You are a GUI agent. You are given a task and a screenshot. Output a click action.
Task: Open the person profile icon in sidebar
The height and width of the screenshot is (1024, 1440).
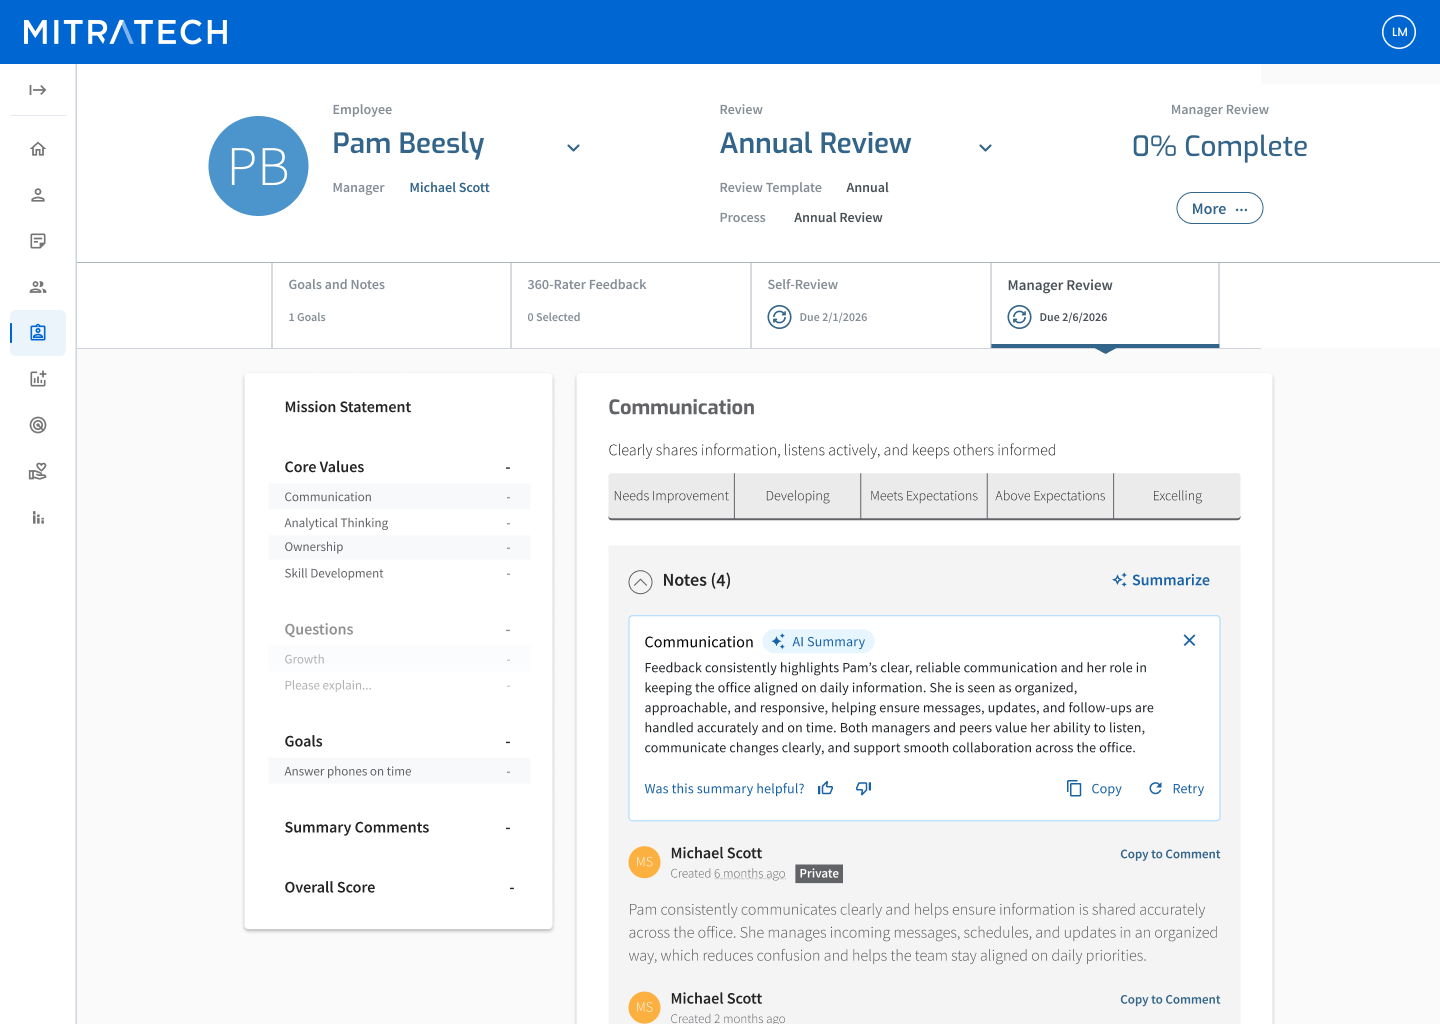pyautogui.click(x=38, y=195)
